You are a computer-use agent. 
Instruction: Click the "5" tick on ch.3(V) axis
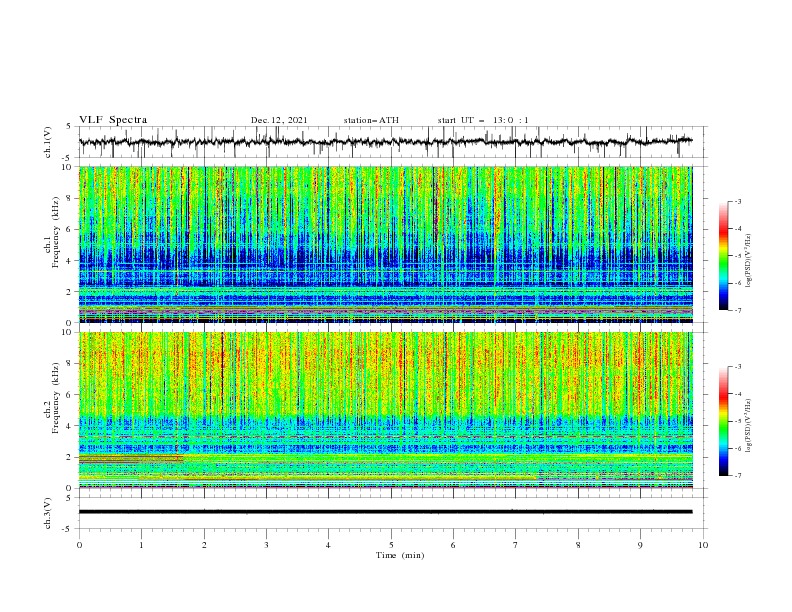pyautogui.click(x=69, y=497)
